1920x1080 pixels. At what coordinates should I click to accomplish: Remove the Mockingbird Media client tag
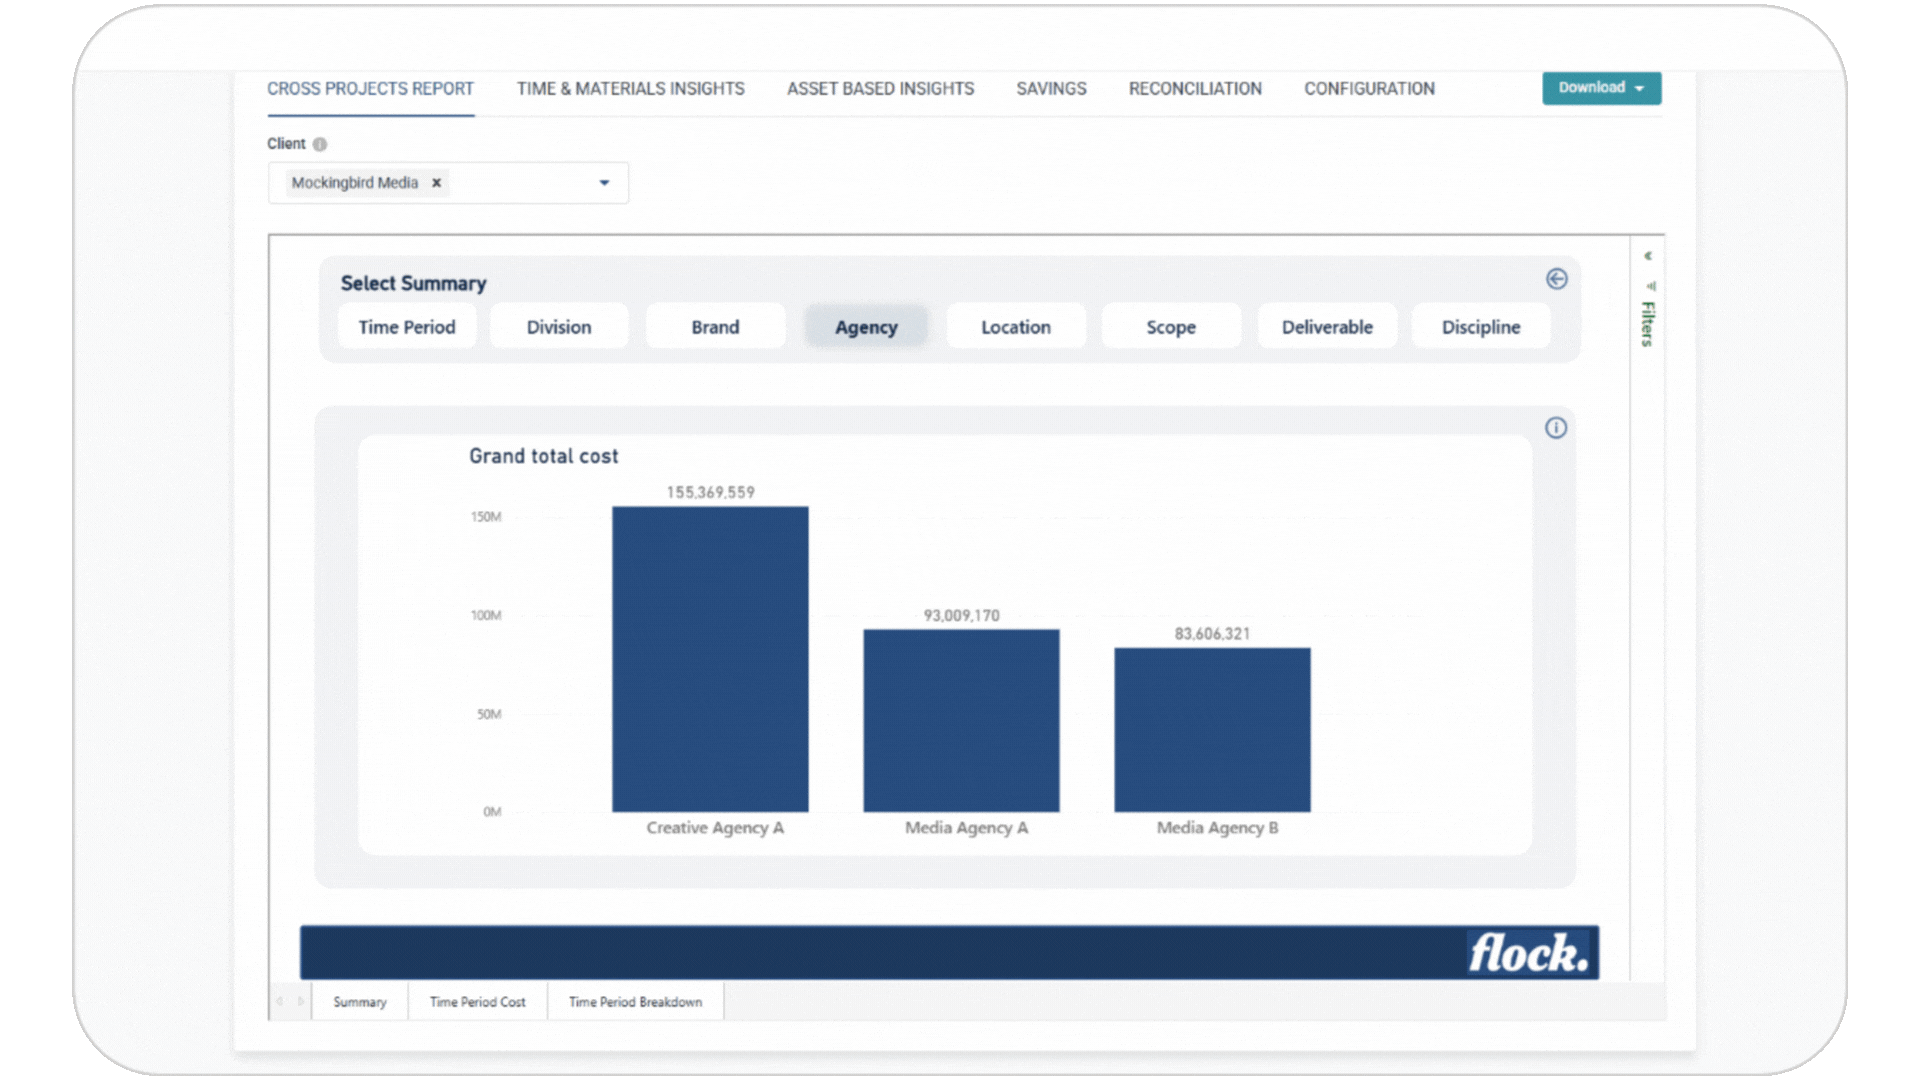click(x=436, y=183)
